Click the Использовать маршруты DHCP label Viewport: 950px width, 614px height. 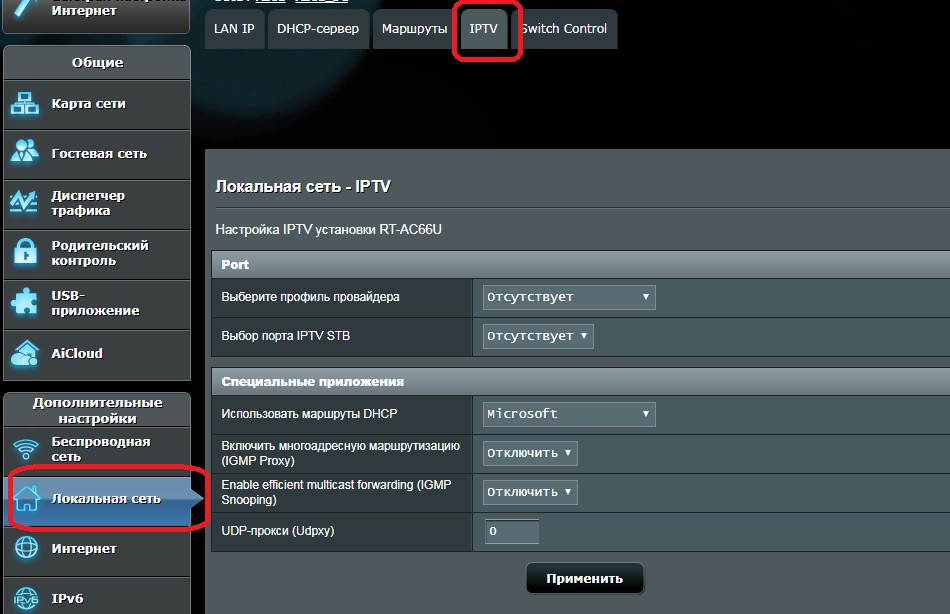pos(309,414)
